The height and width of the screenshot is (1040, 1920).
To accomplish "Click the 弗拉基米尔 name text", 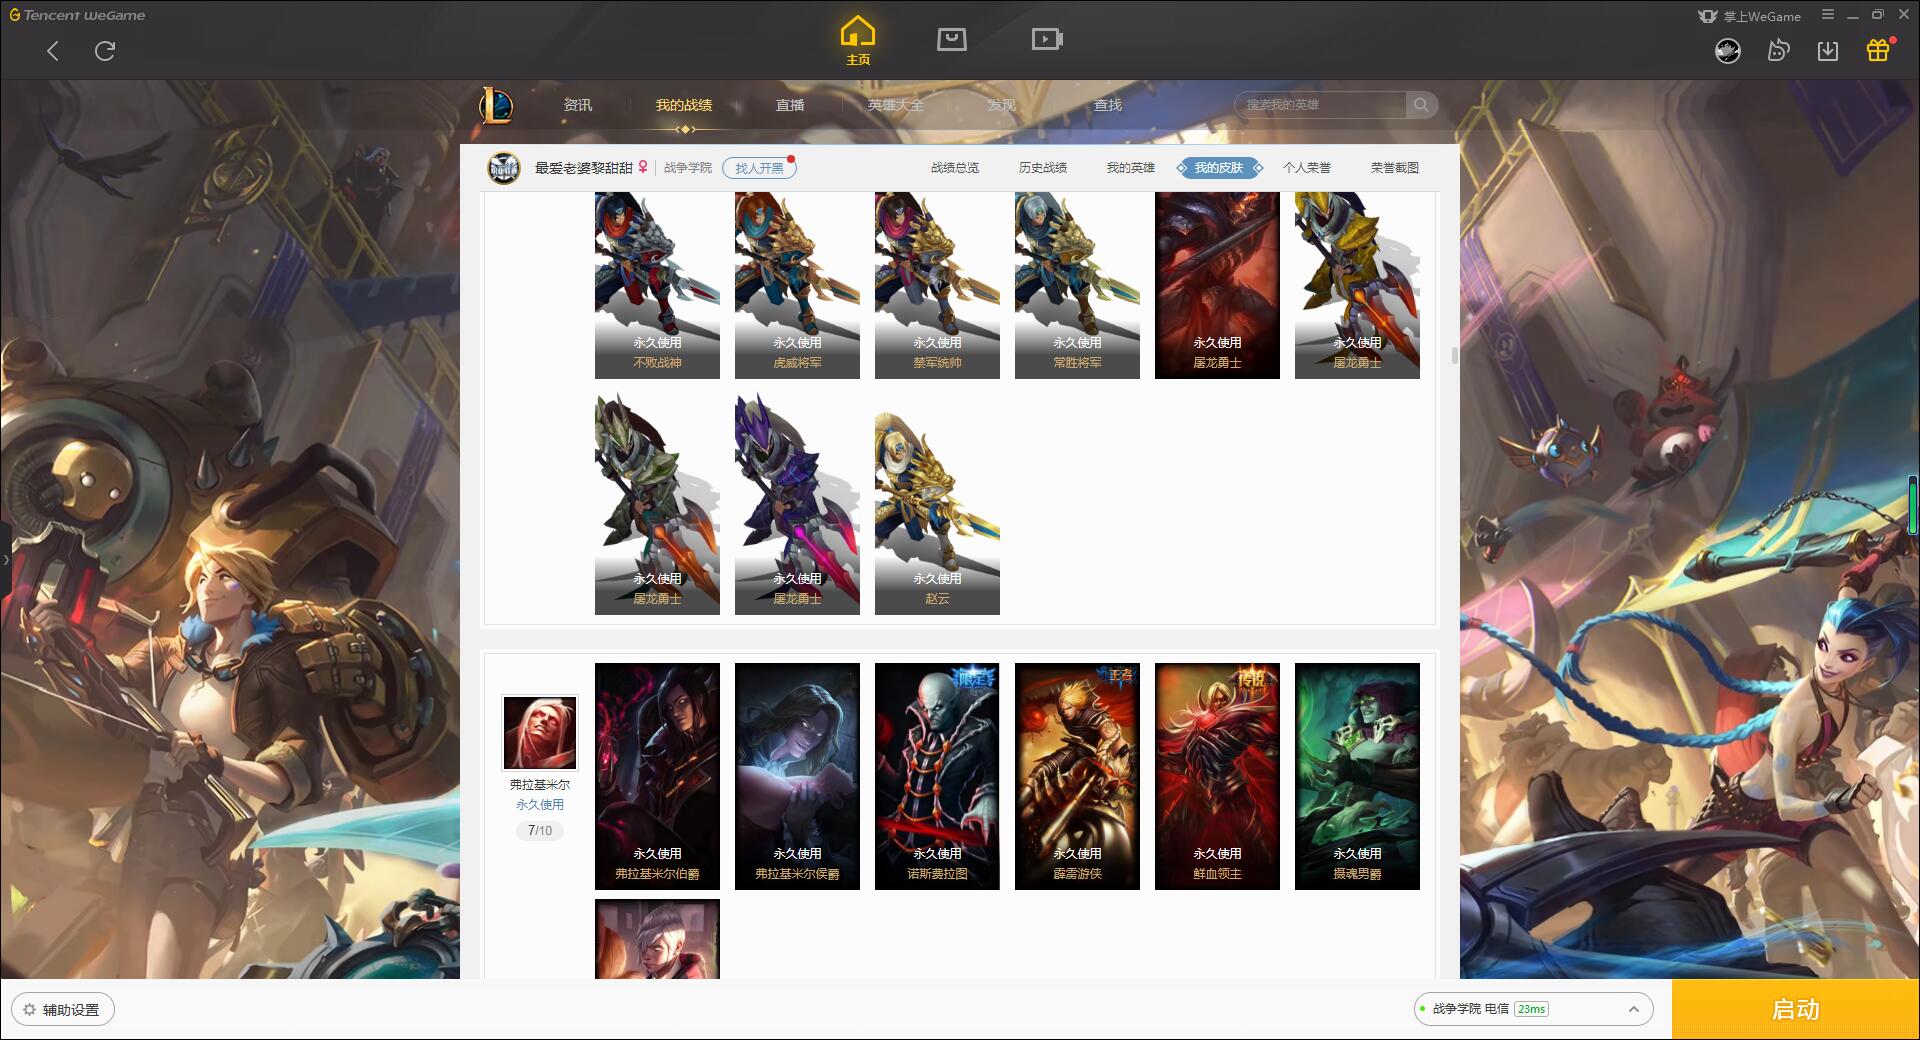I will click(x=540, y=785).
